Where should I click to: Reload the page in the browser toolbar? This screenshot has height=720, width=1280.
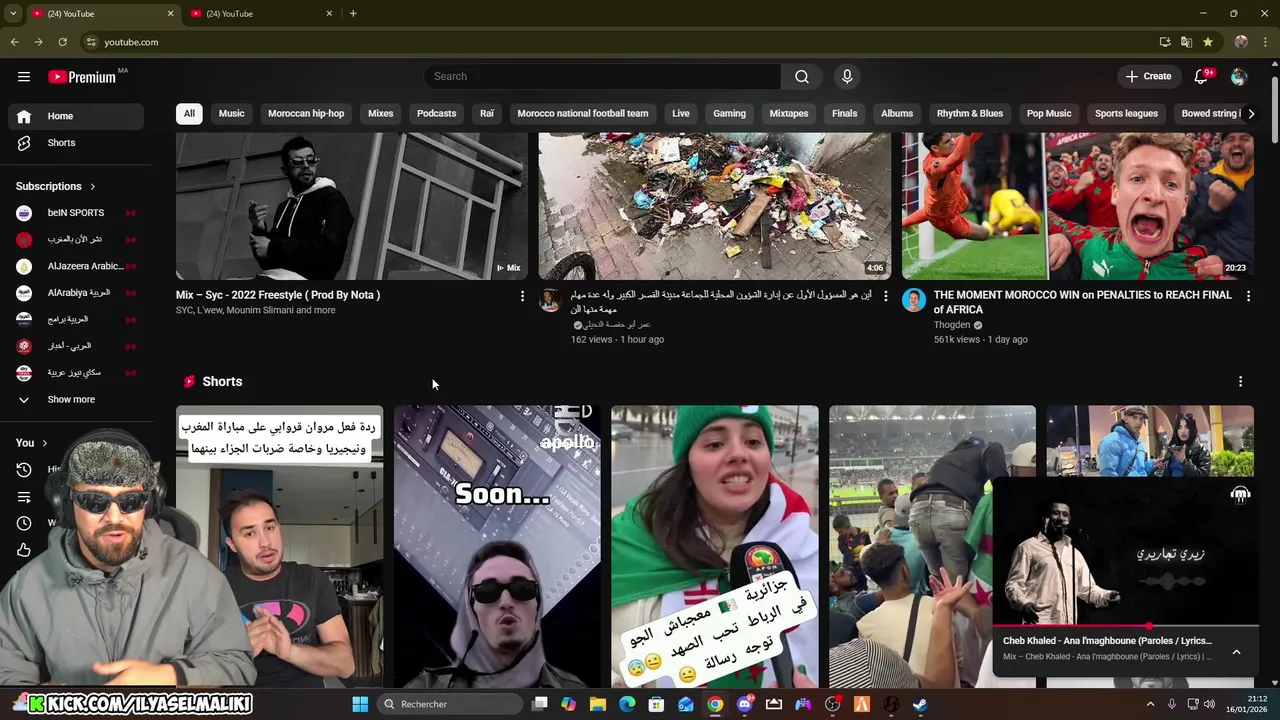point(62,42)
